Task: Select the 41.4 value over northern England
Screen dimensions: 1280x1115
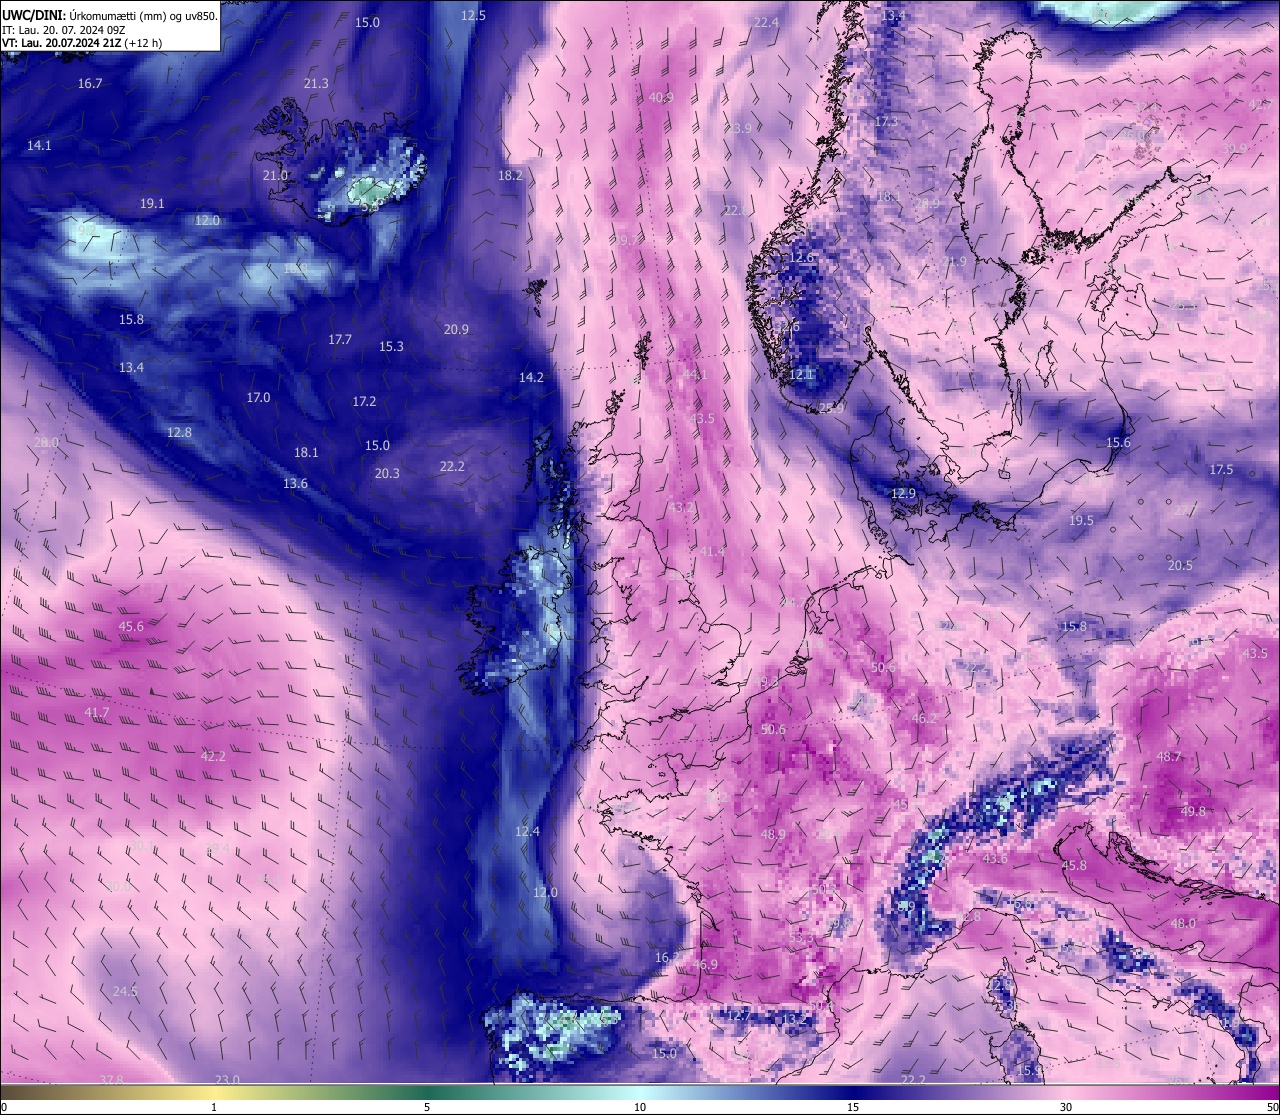Action: point(712,551)
